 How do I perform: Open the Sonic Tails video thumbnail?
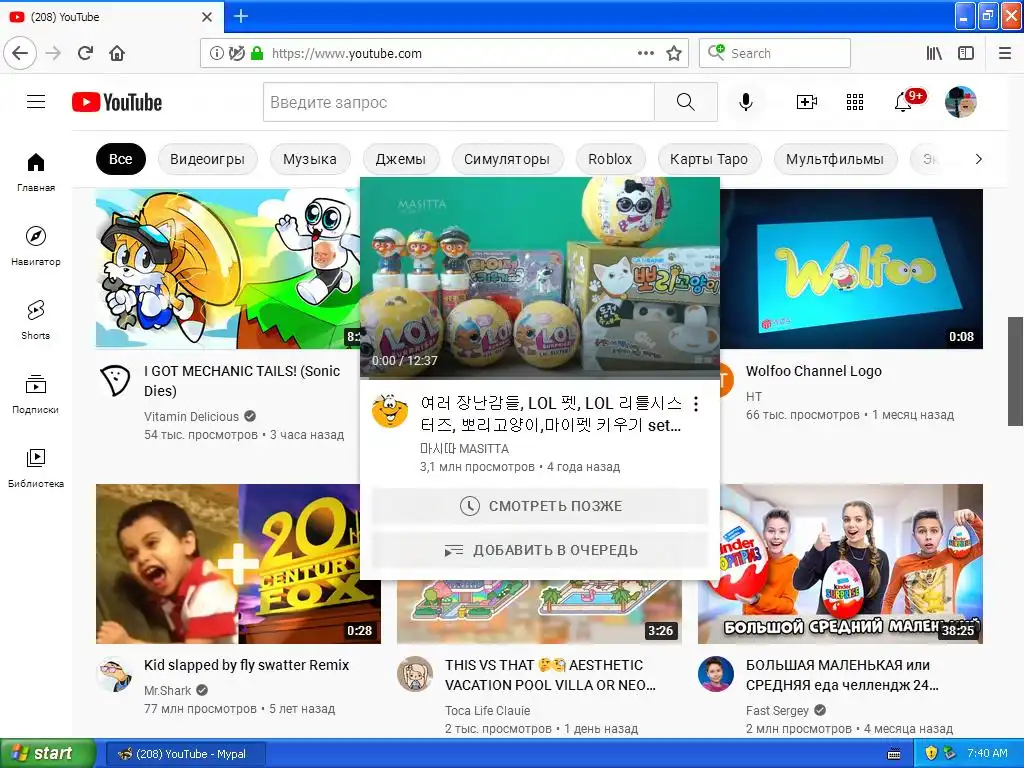pyautogui.click(x=227, y=268)
